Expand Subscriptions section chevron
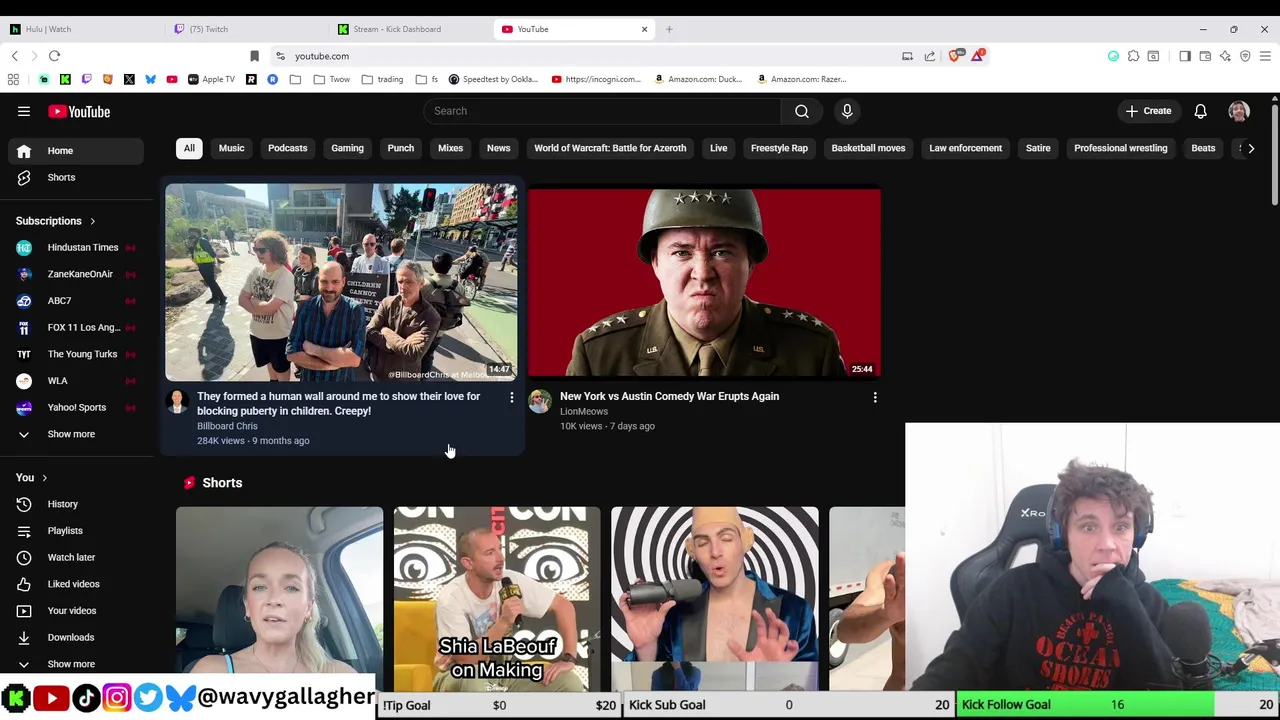This screenshot has width=1280, height=720. [x=92, y=221]
